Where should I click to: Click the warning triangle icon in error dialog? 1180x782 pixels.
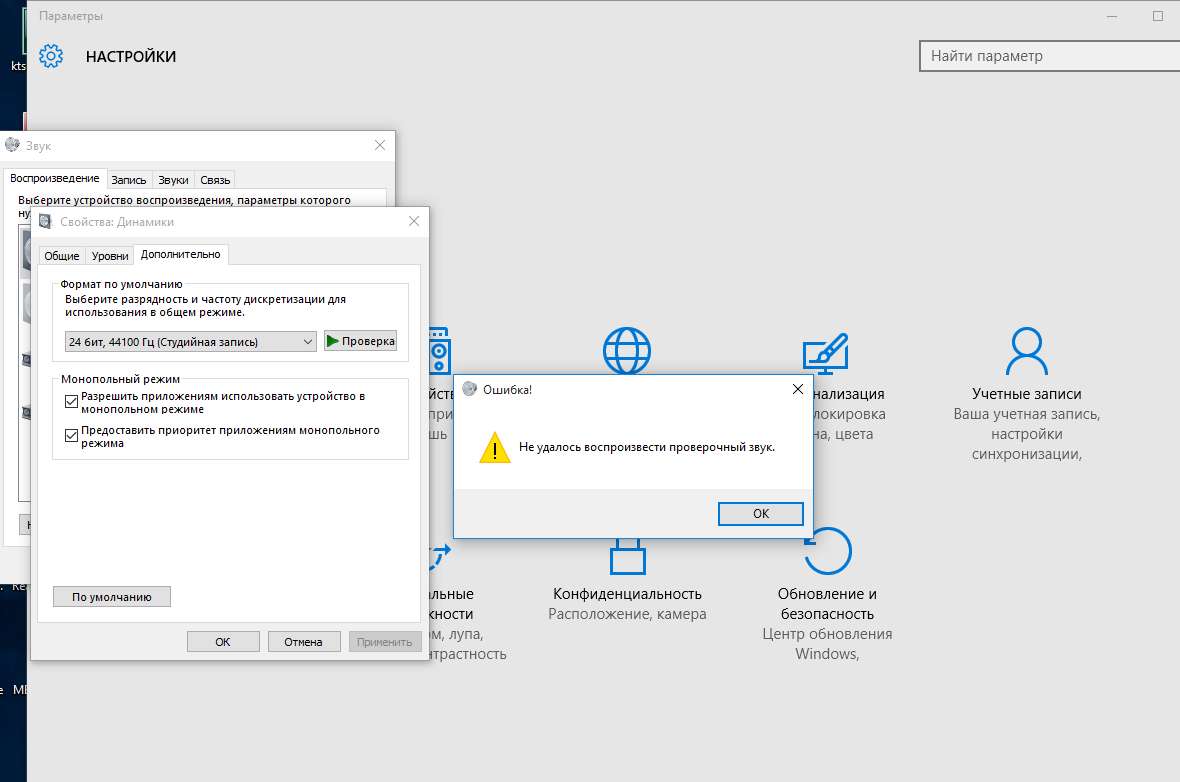tap(494, 448)
